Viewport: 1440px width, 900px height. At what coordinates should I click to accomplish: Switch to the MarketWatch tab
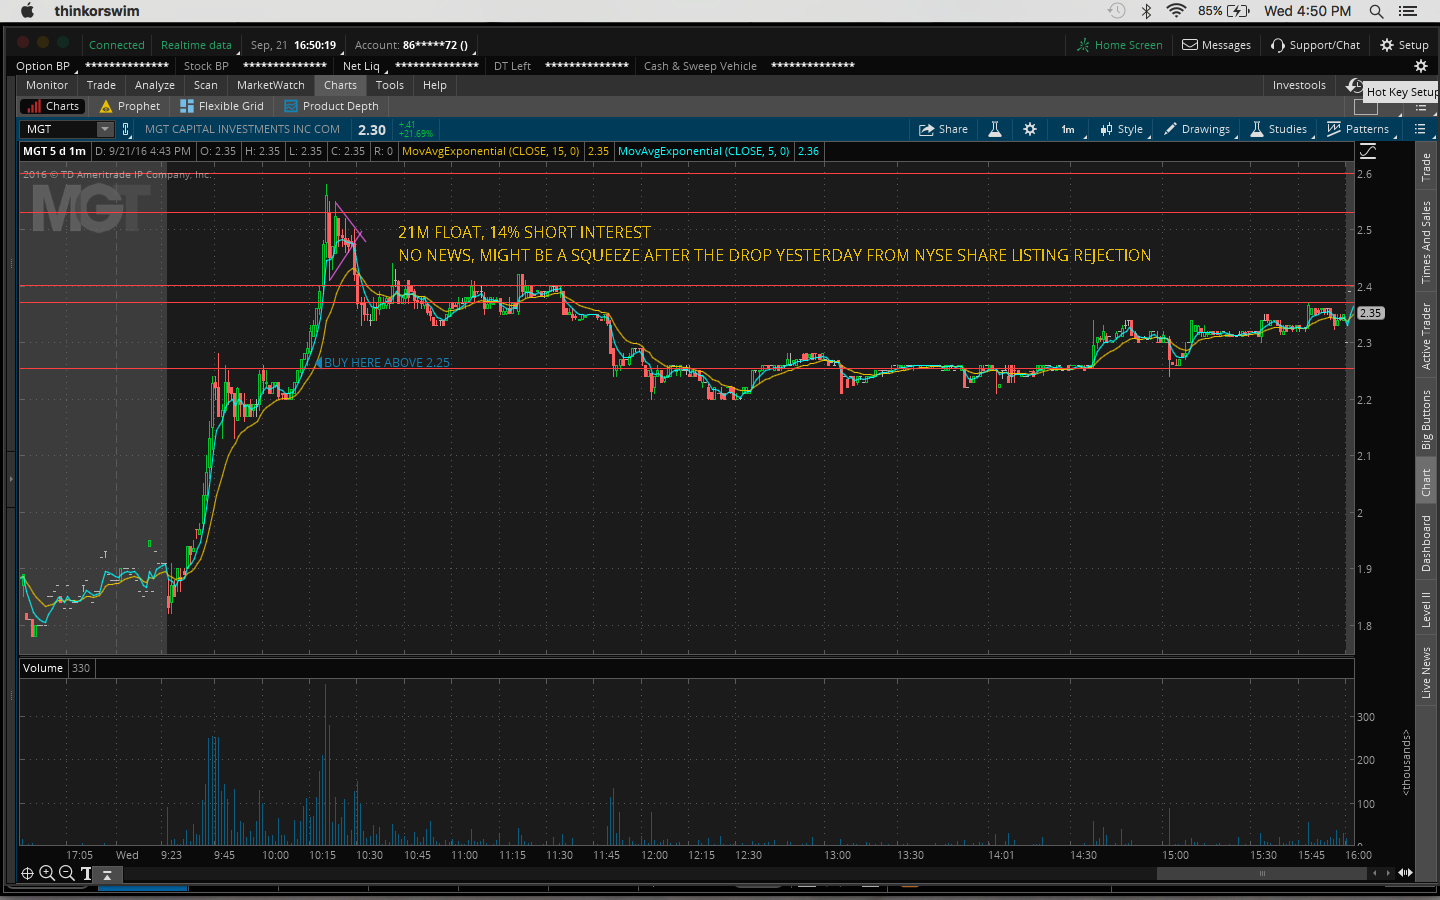click(270, 85)
